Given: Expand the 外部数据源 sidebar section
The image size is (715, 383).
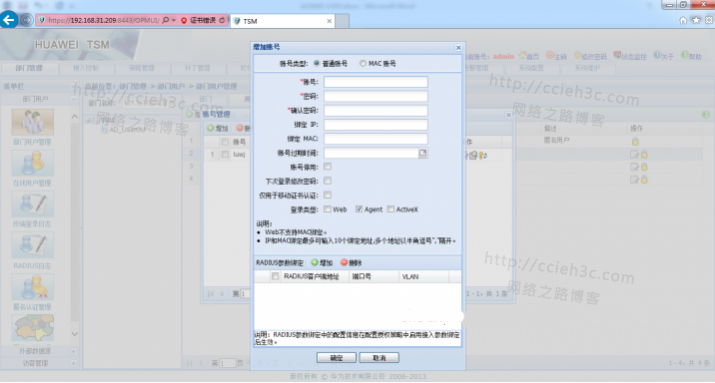Looking at the screenshot, I should tap(73, 351).
